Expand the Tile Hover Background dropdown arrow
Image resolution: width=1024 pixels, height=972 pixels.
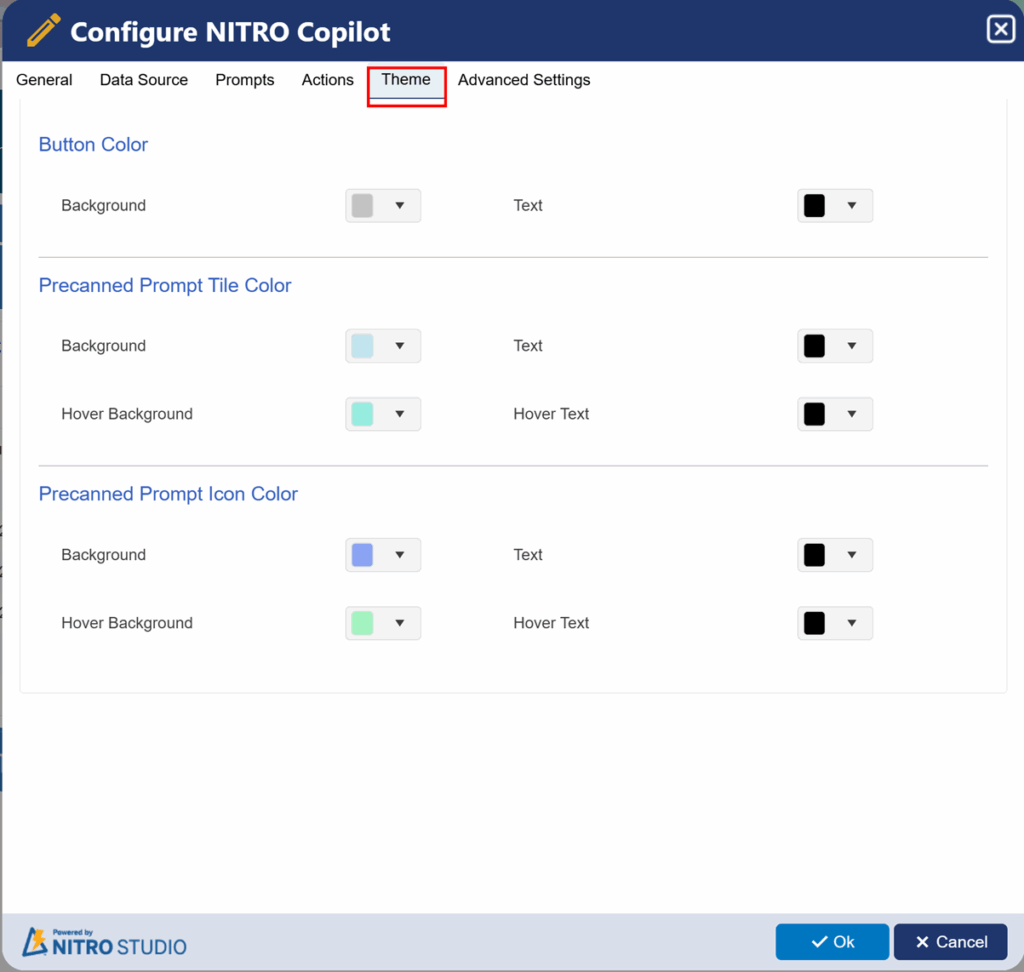point(400,414)
